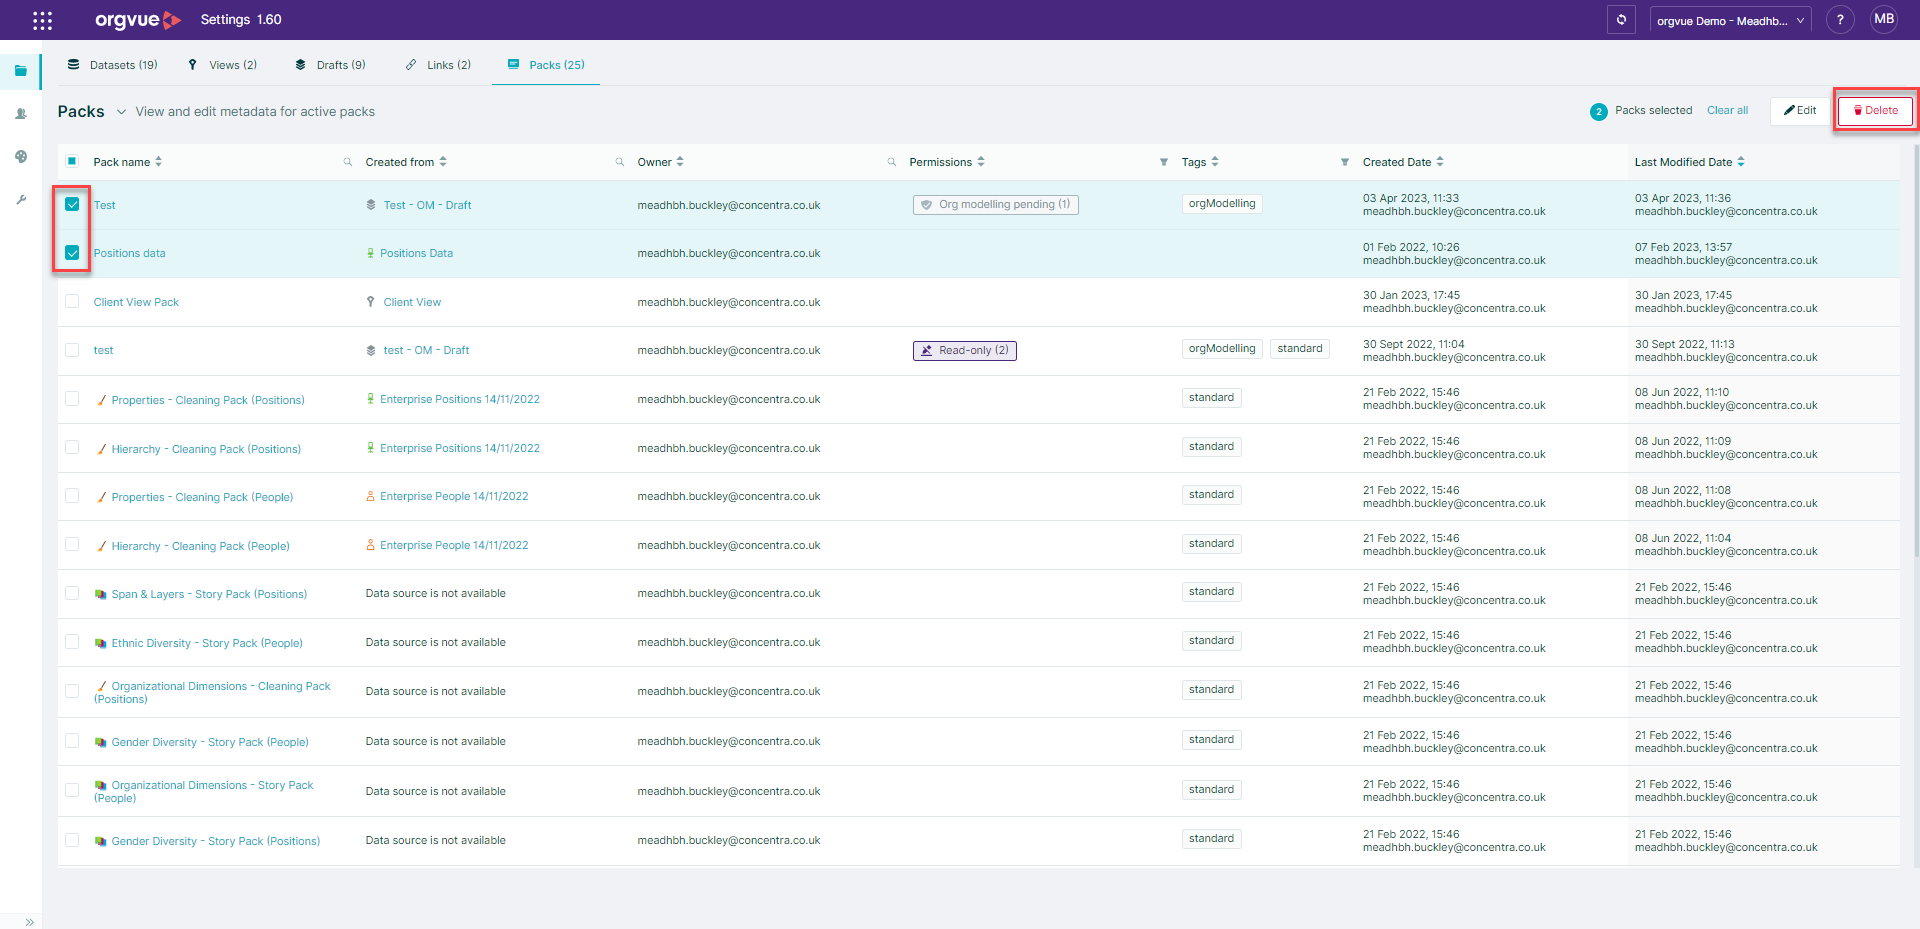1920x929 pixels.
Task: Open the orgvue Demo tenant dropdown
Action: coord(1730,20)
